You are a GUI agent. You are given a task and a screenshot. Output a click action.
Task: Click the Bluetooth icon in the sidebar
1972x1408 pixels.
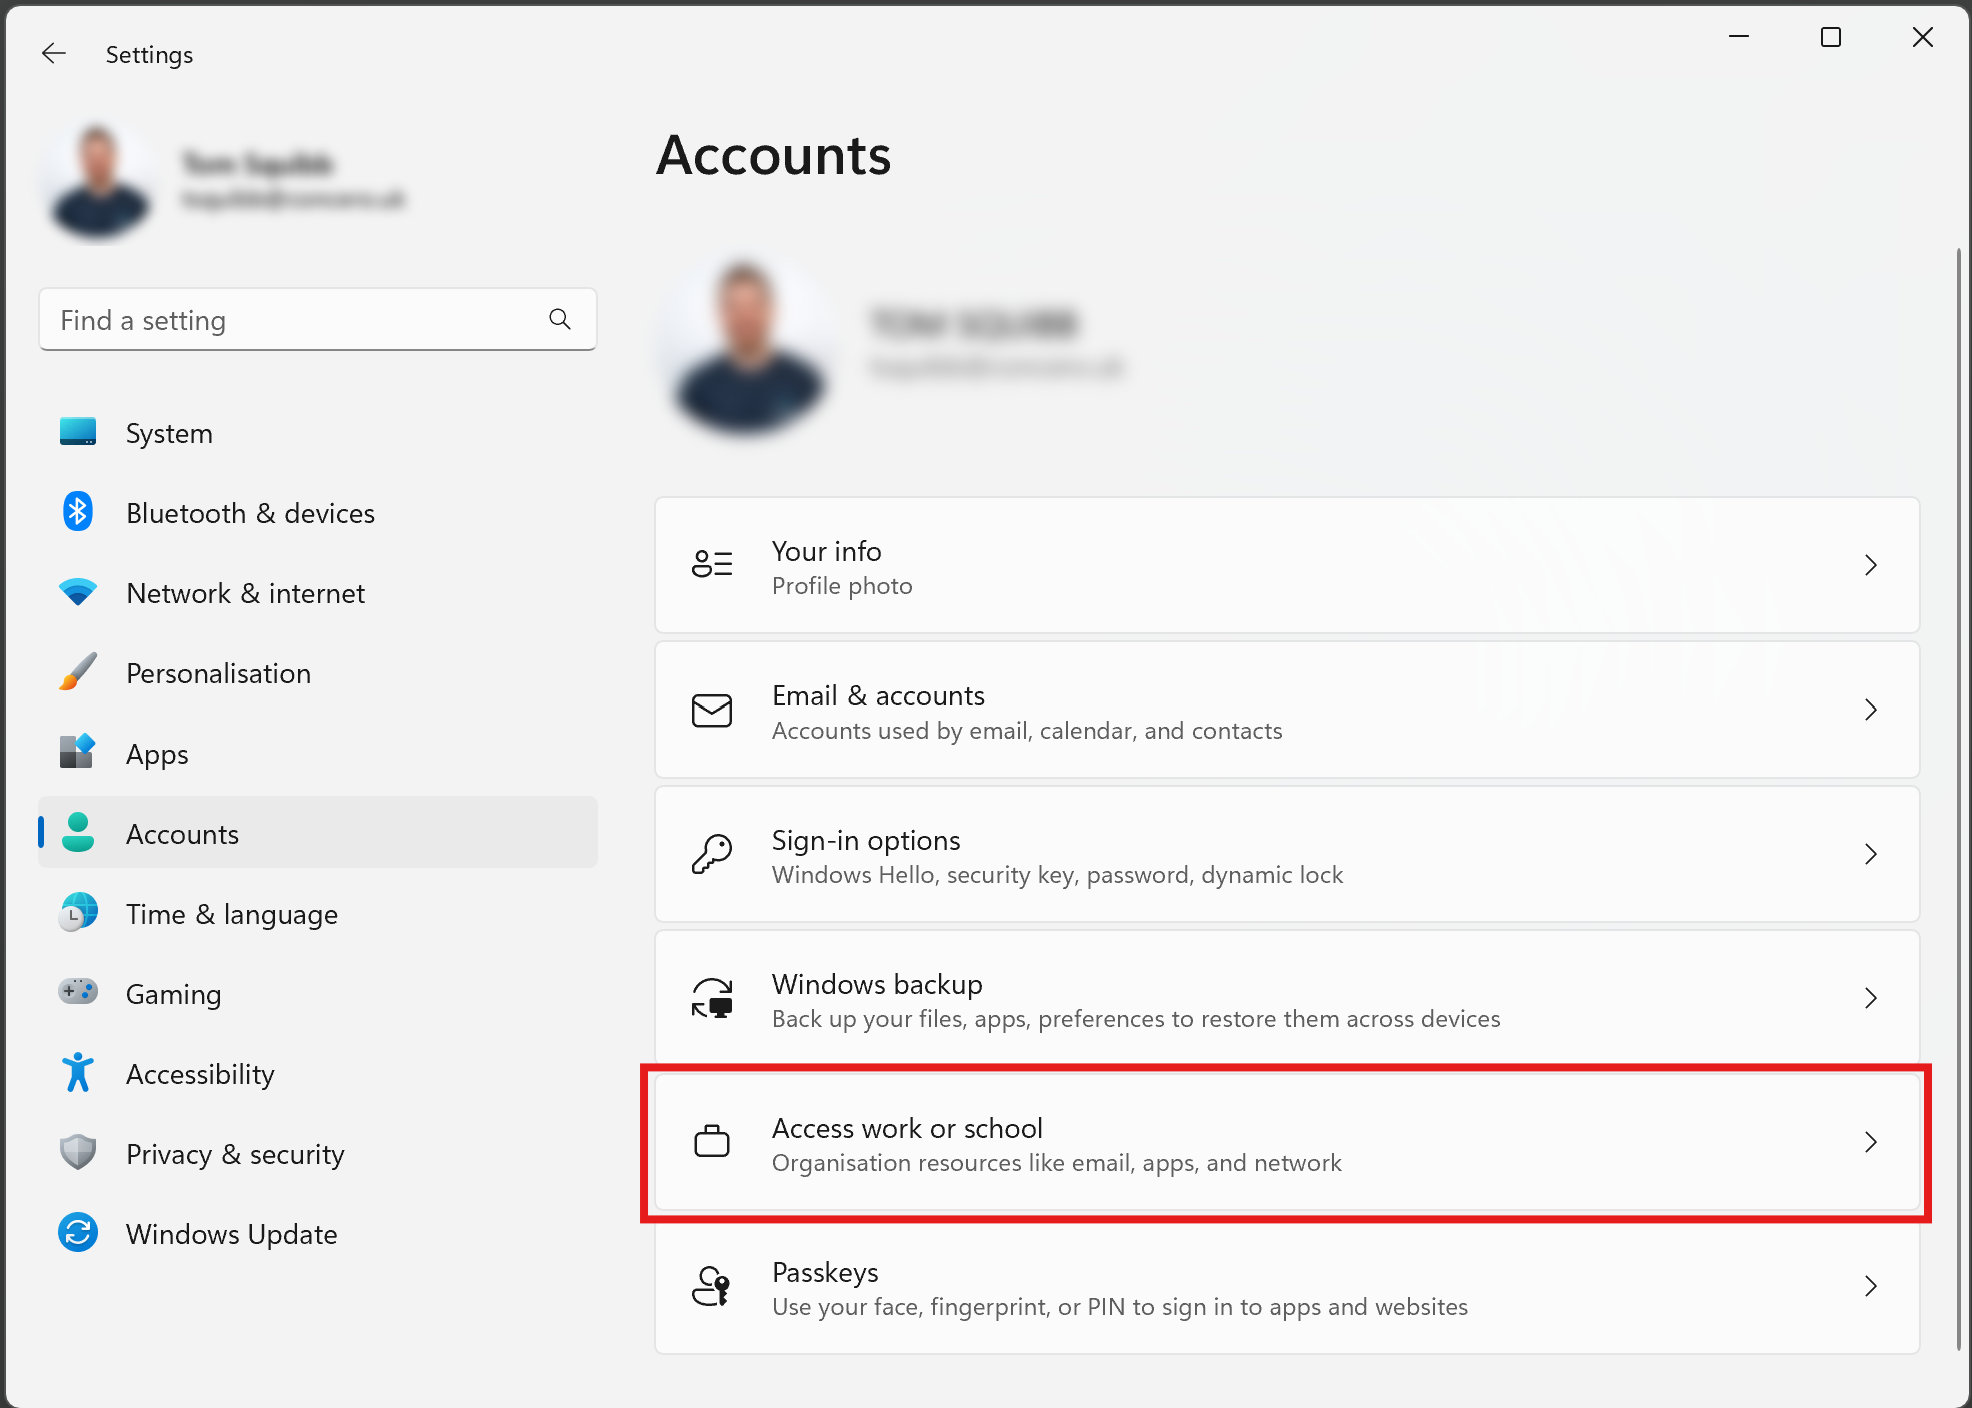click(x=78, y=512)
